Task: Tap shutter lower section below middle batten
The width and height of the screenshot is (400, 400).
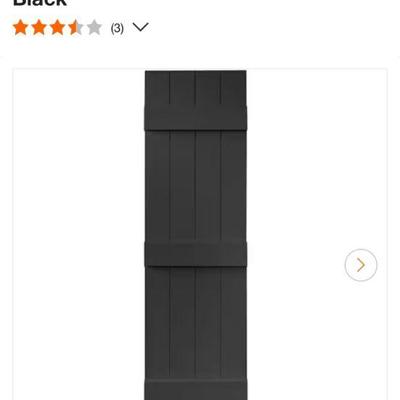Action: 196,323
